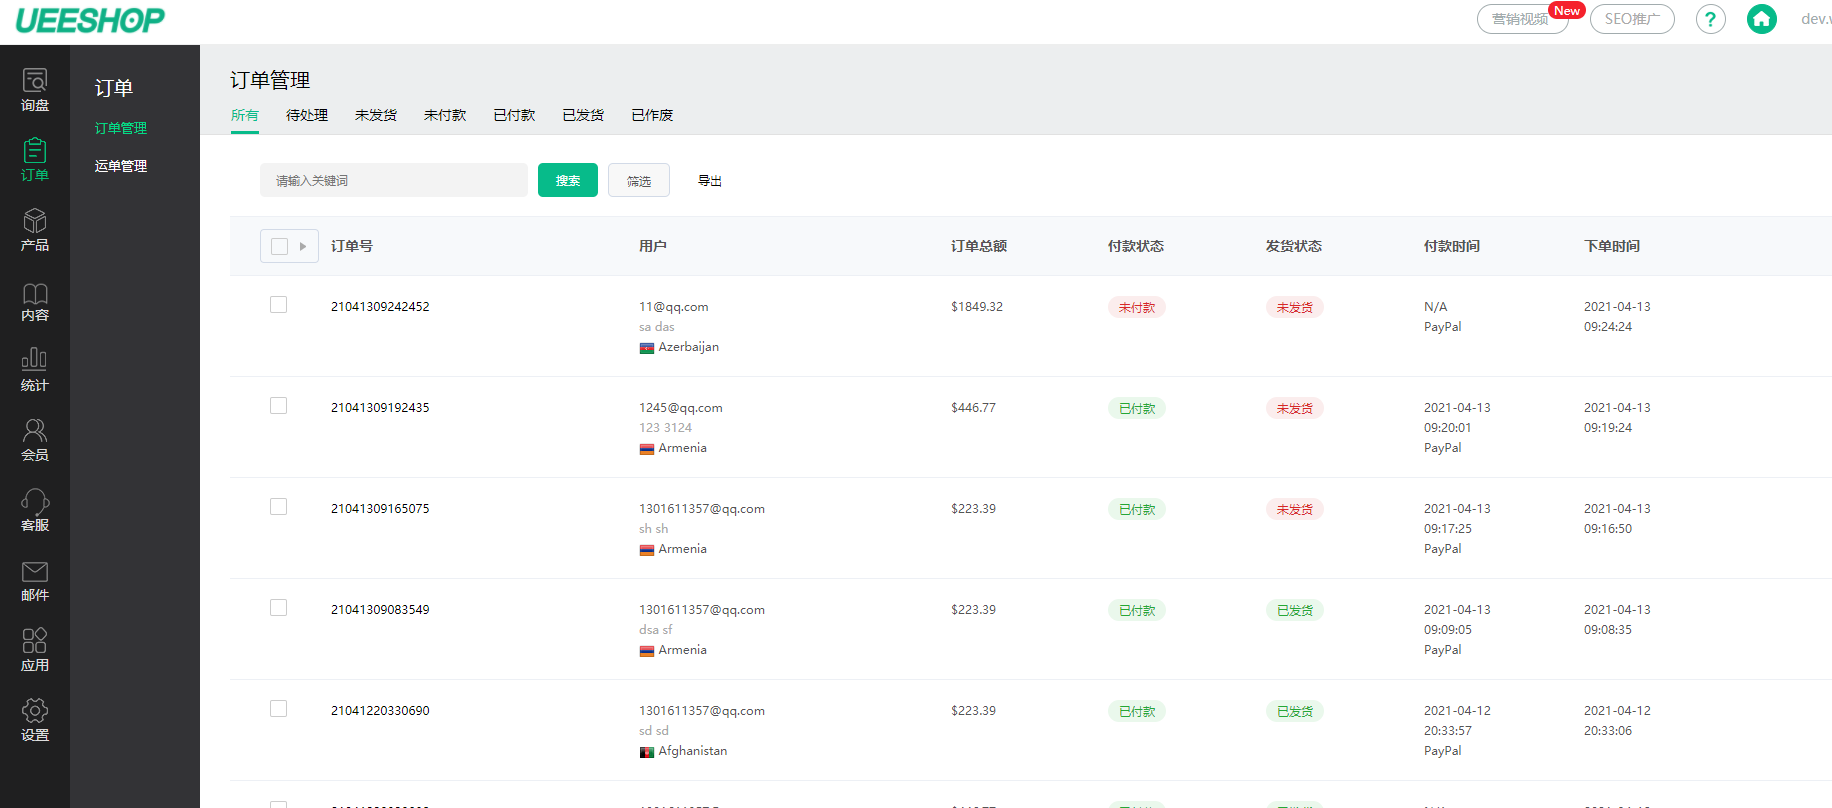
Task: Click the 导出 export link
Action: [710, 181]
